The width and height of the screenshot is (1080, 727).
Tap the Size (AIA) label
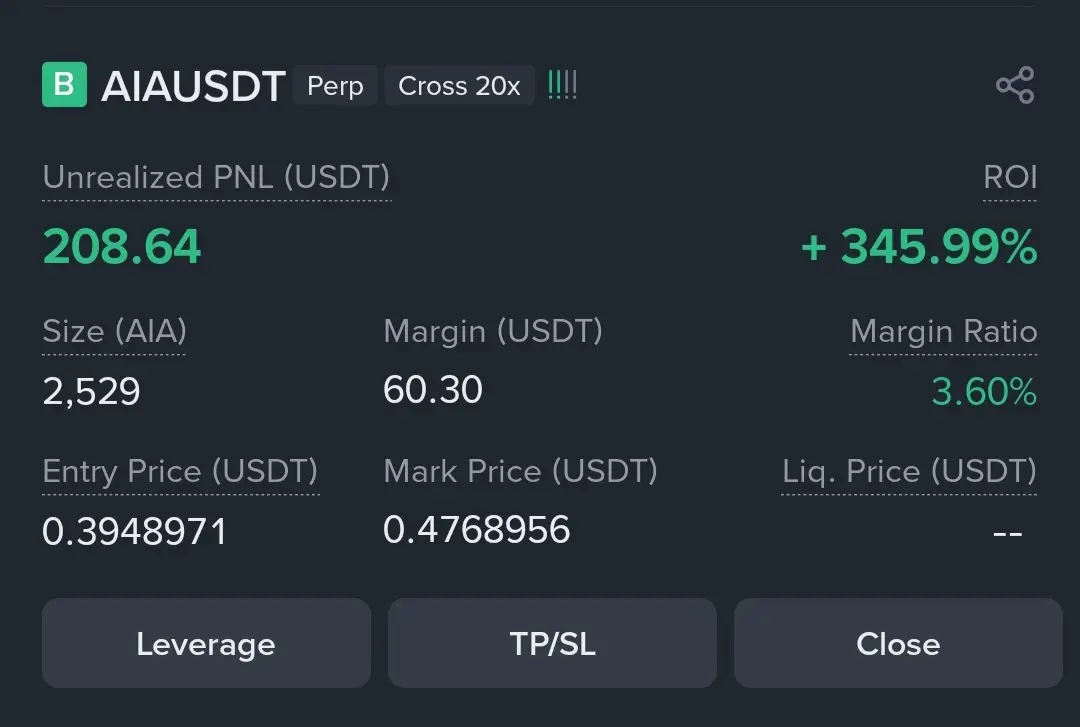[114, 331]
